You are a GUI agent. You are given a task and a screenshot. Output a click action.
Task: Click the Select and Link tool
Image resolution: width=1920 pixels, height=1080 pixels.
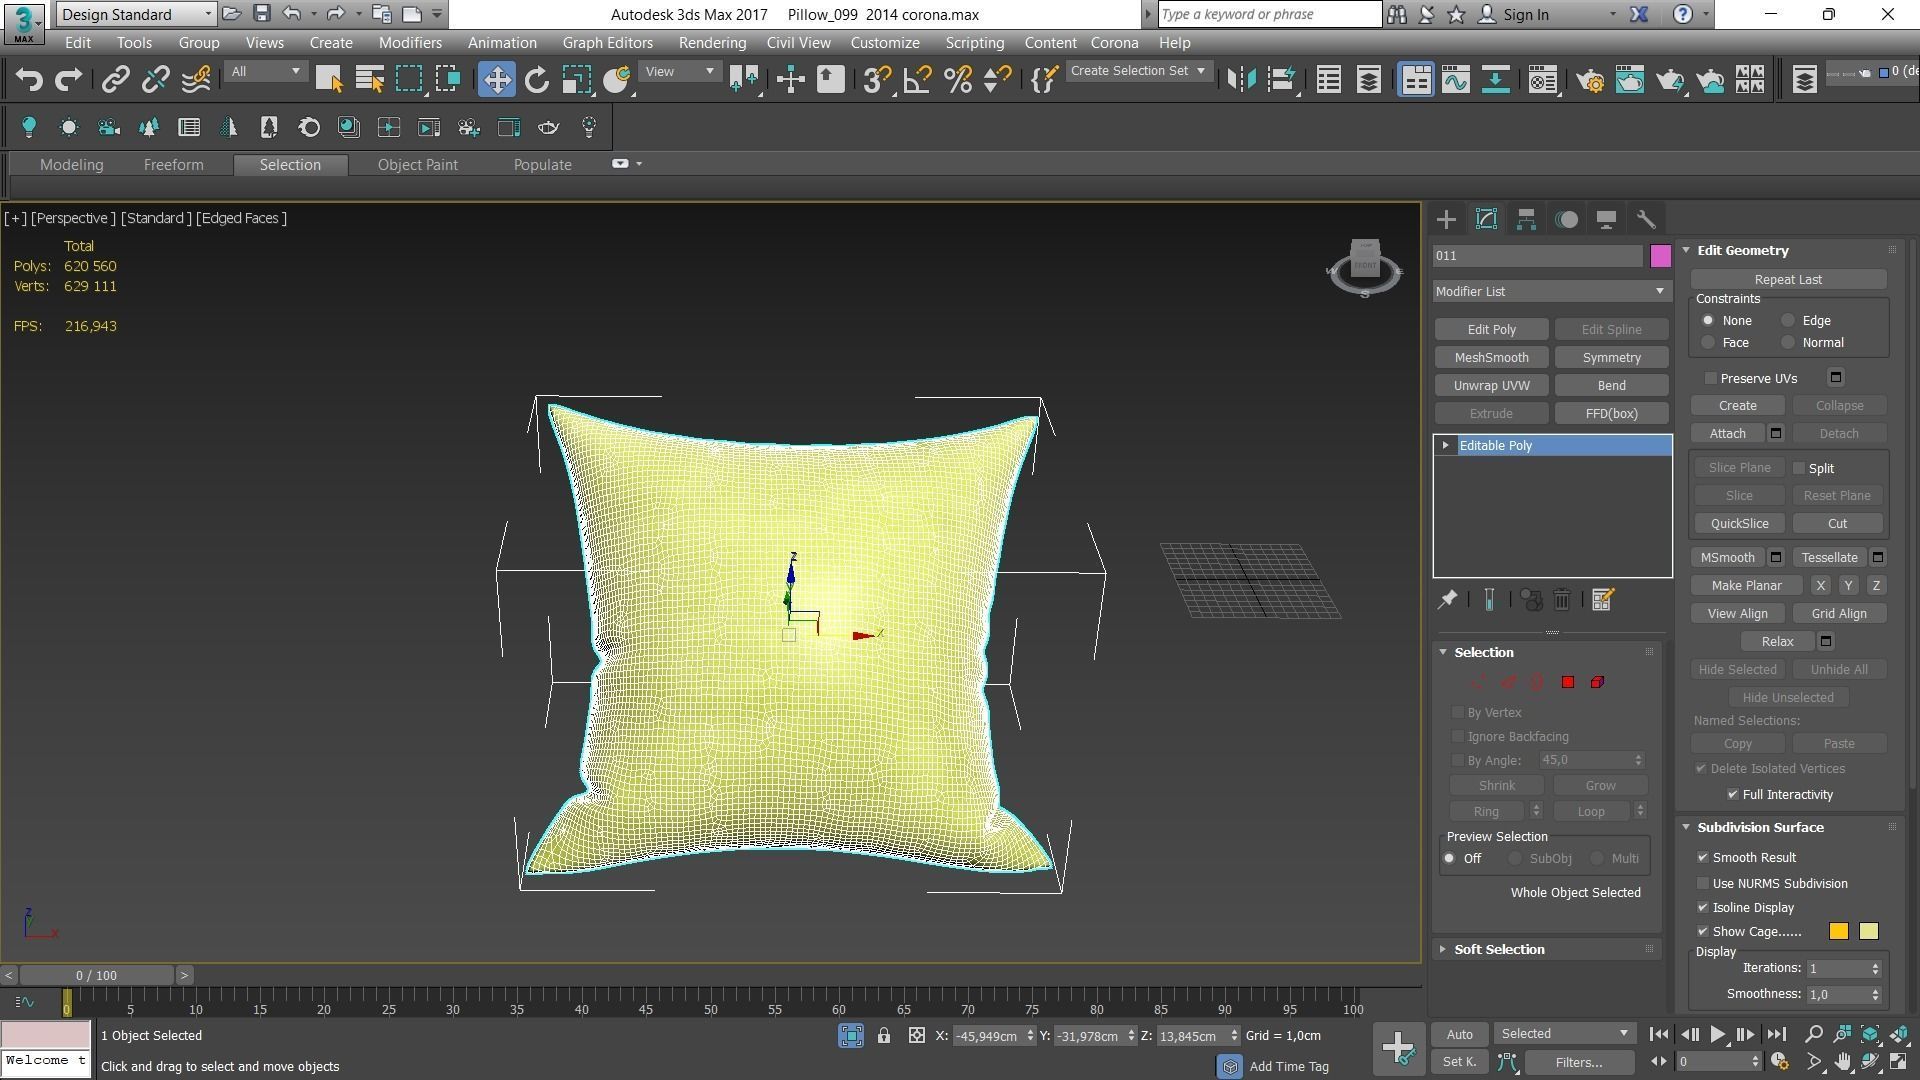pyautogui.click(x=115, y=79)
